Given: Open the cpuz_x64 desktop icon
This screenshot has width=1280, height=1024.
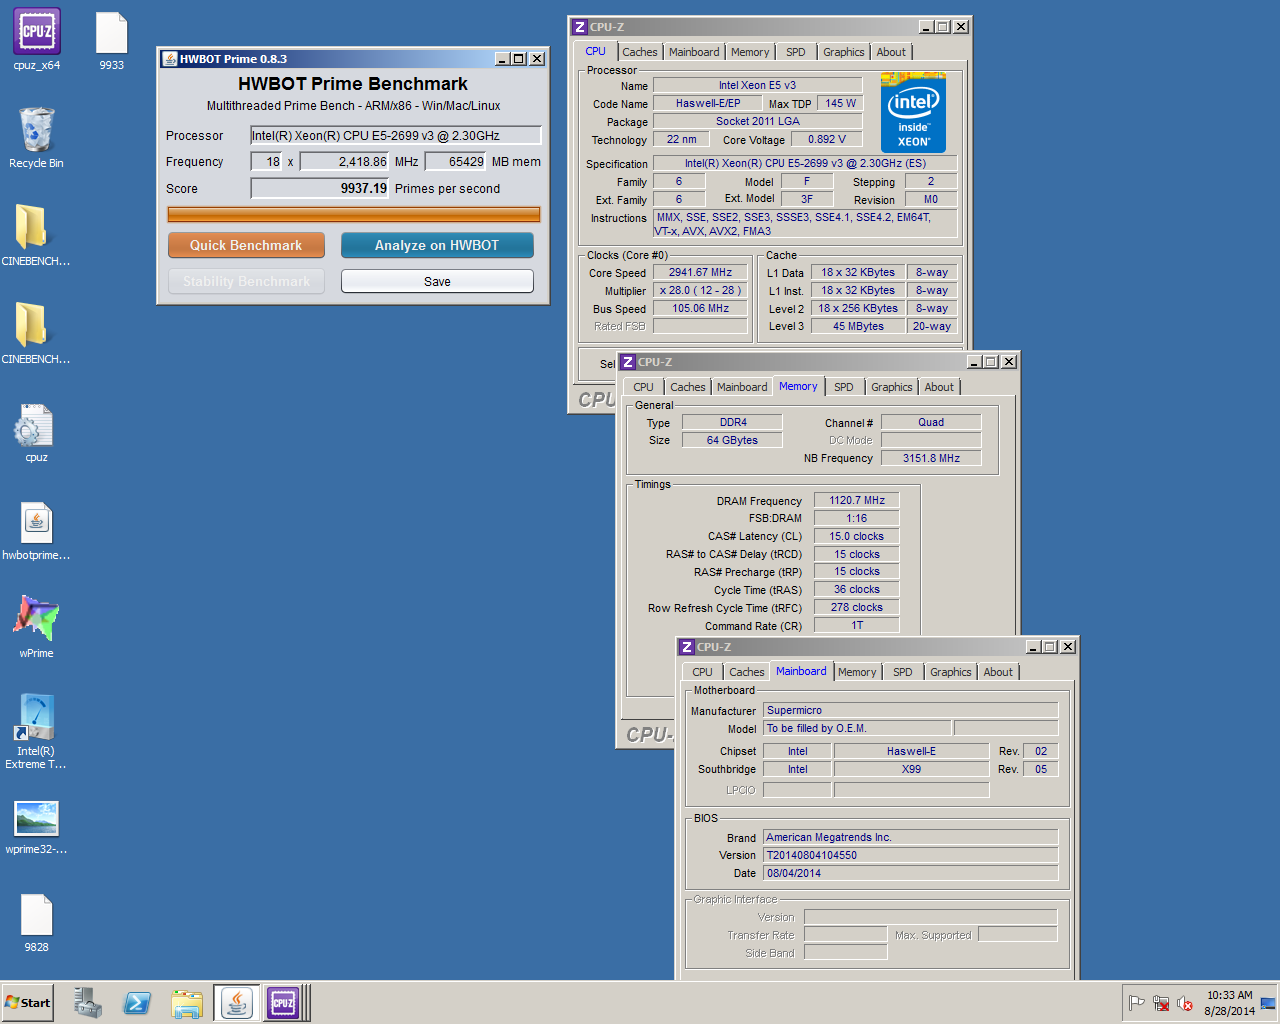Looking at the screenshot, I should [37, 40].
